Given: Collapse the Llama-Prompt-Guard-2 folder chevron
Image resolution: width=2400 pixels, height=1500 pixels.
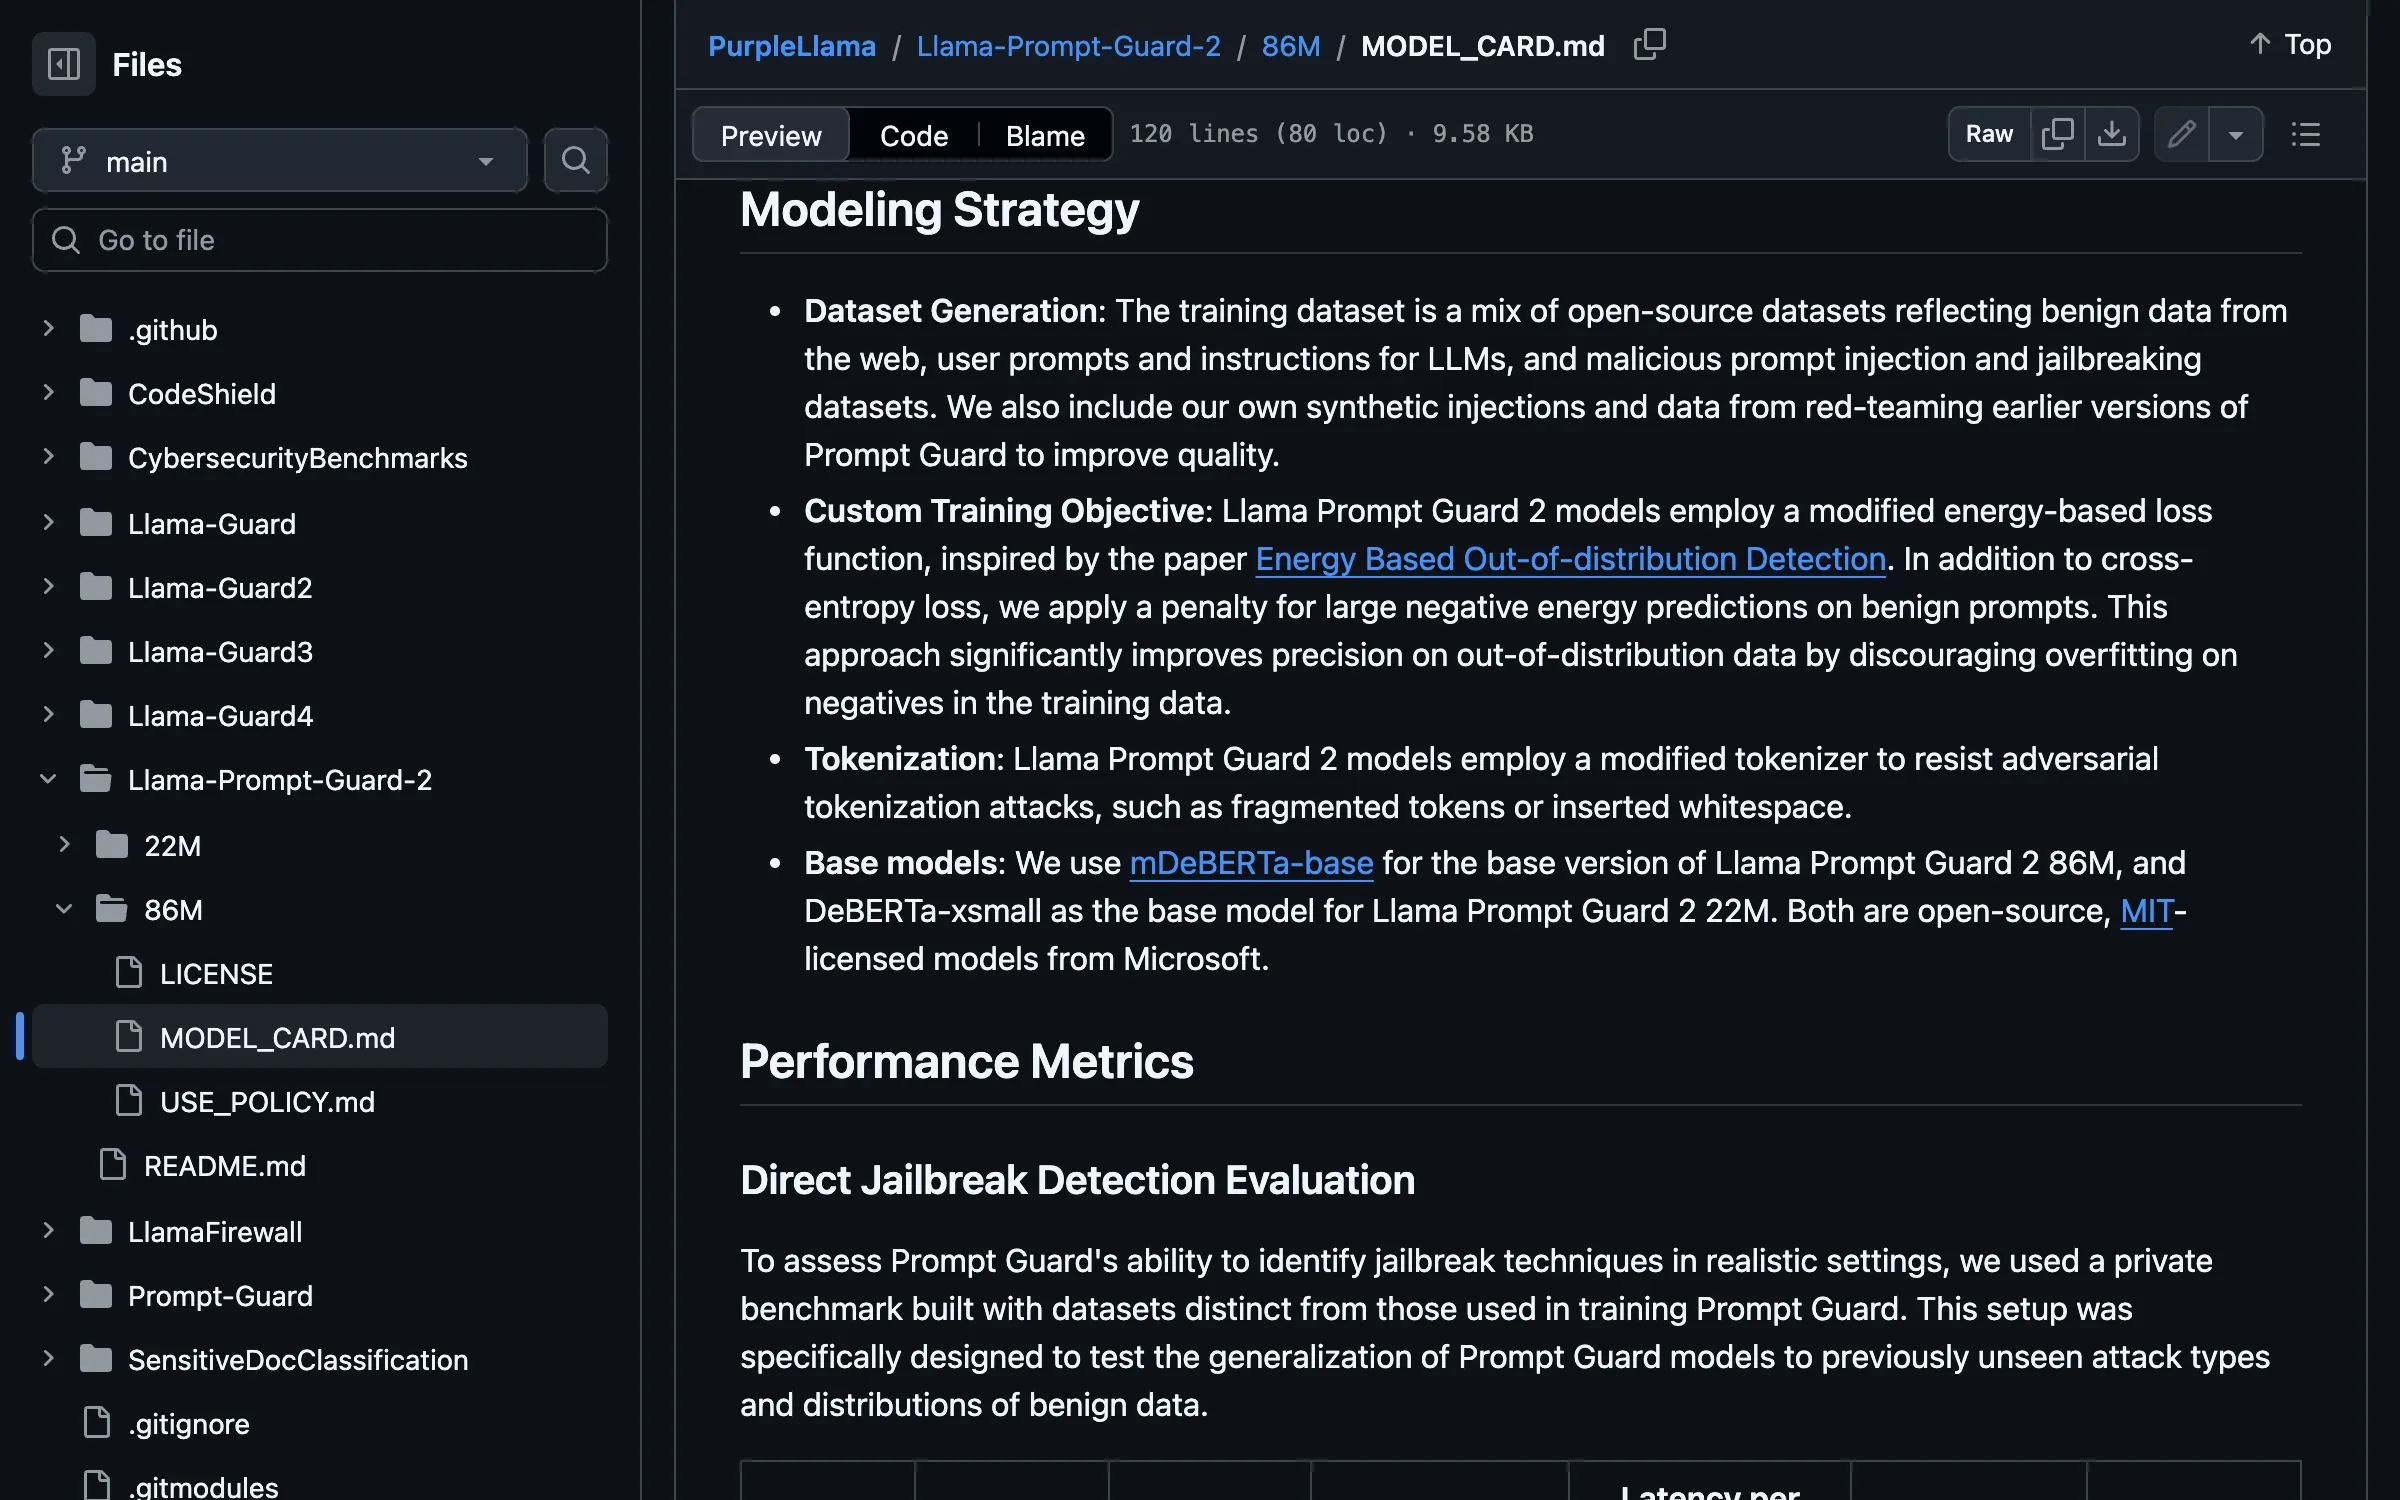Looking at the screenshot, I should point(48,778).
